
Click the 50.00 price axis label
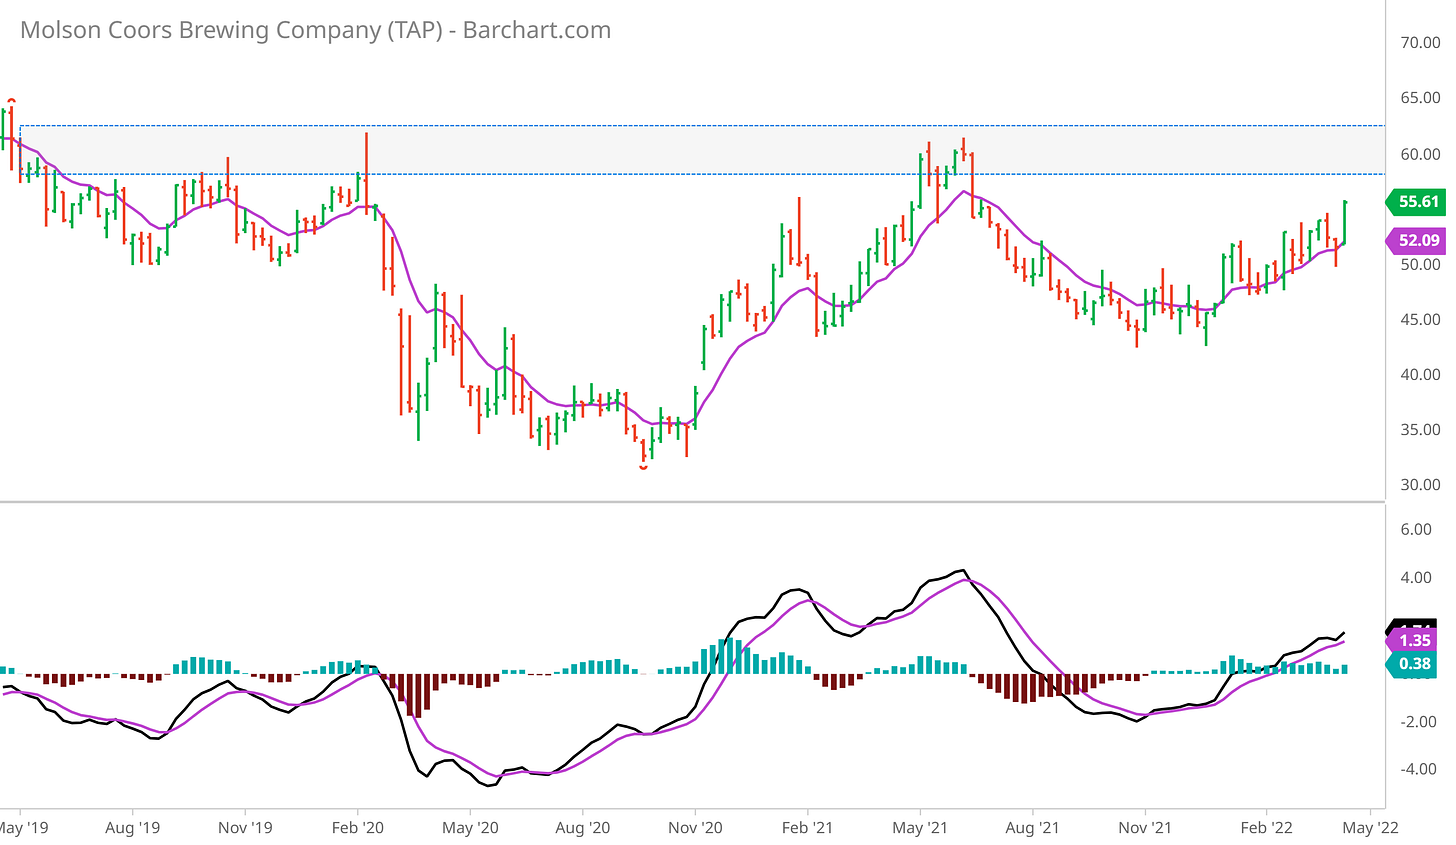pos(1421,265)
